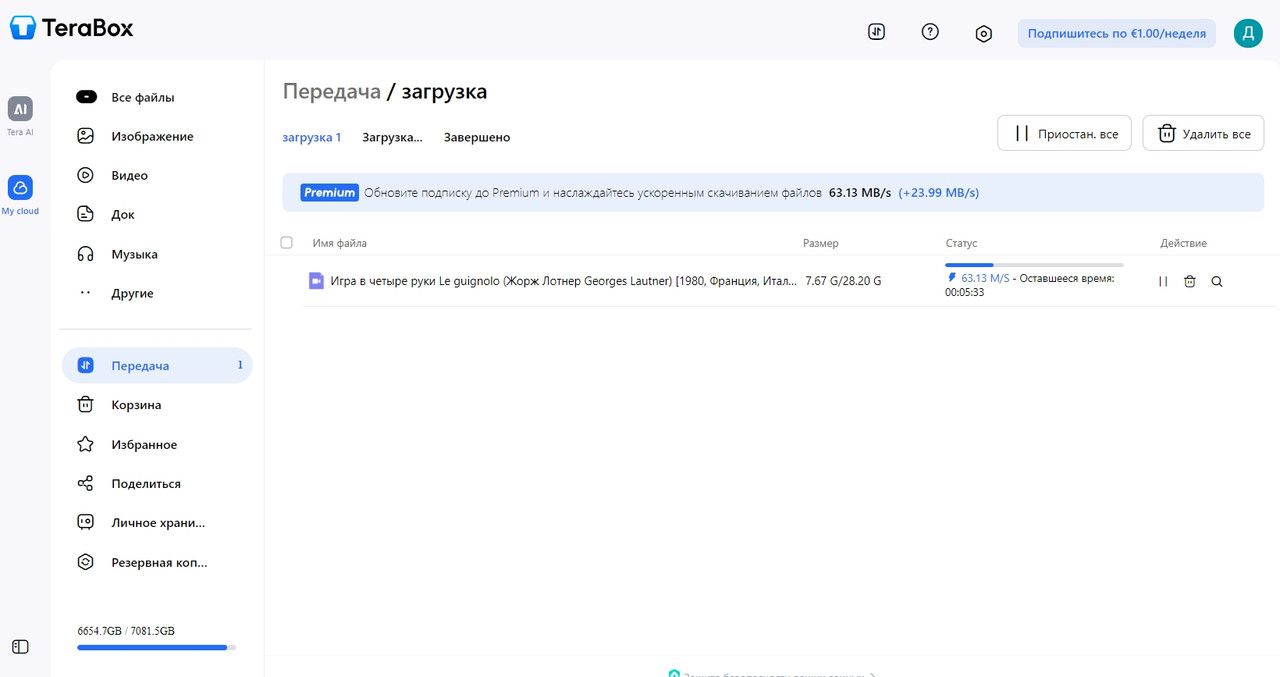Image resolution: width=1280 pixels, height=677 pixels.
Task: Select the My cloud rail icon
Action: [20, 195]
